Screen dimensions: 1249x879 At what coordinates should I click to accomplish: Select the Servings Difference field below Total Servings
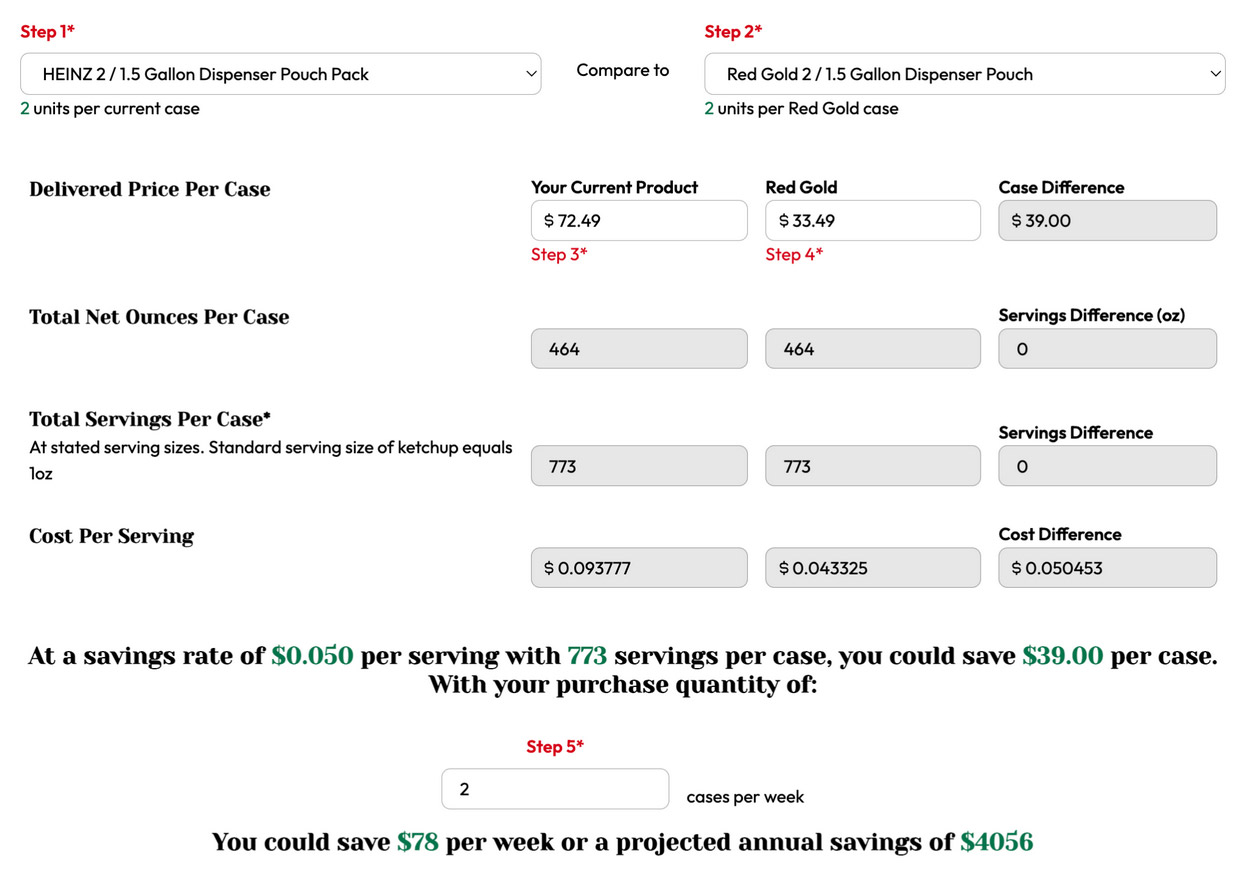pyautogui.click(x=1107, y=466)
